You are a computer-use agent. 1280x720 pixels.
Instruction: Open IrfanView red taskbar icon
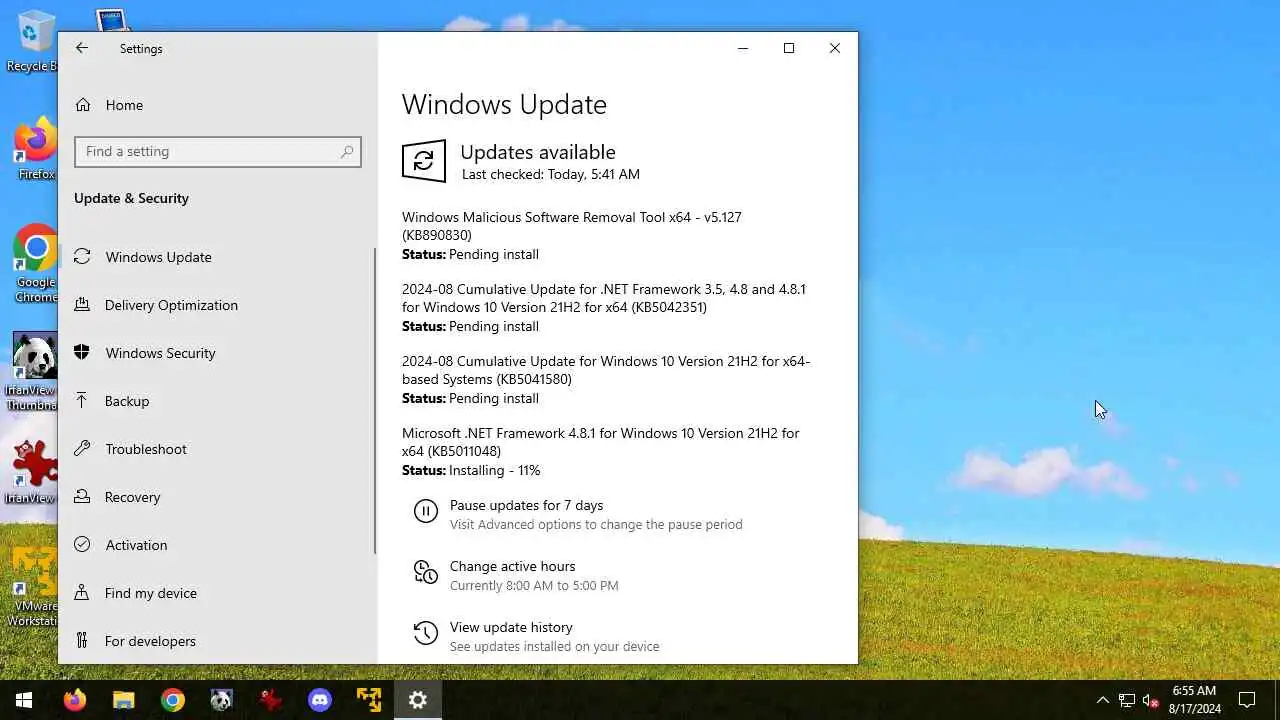270,700
